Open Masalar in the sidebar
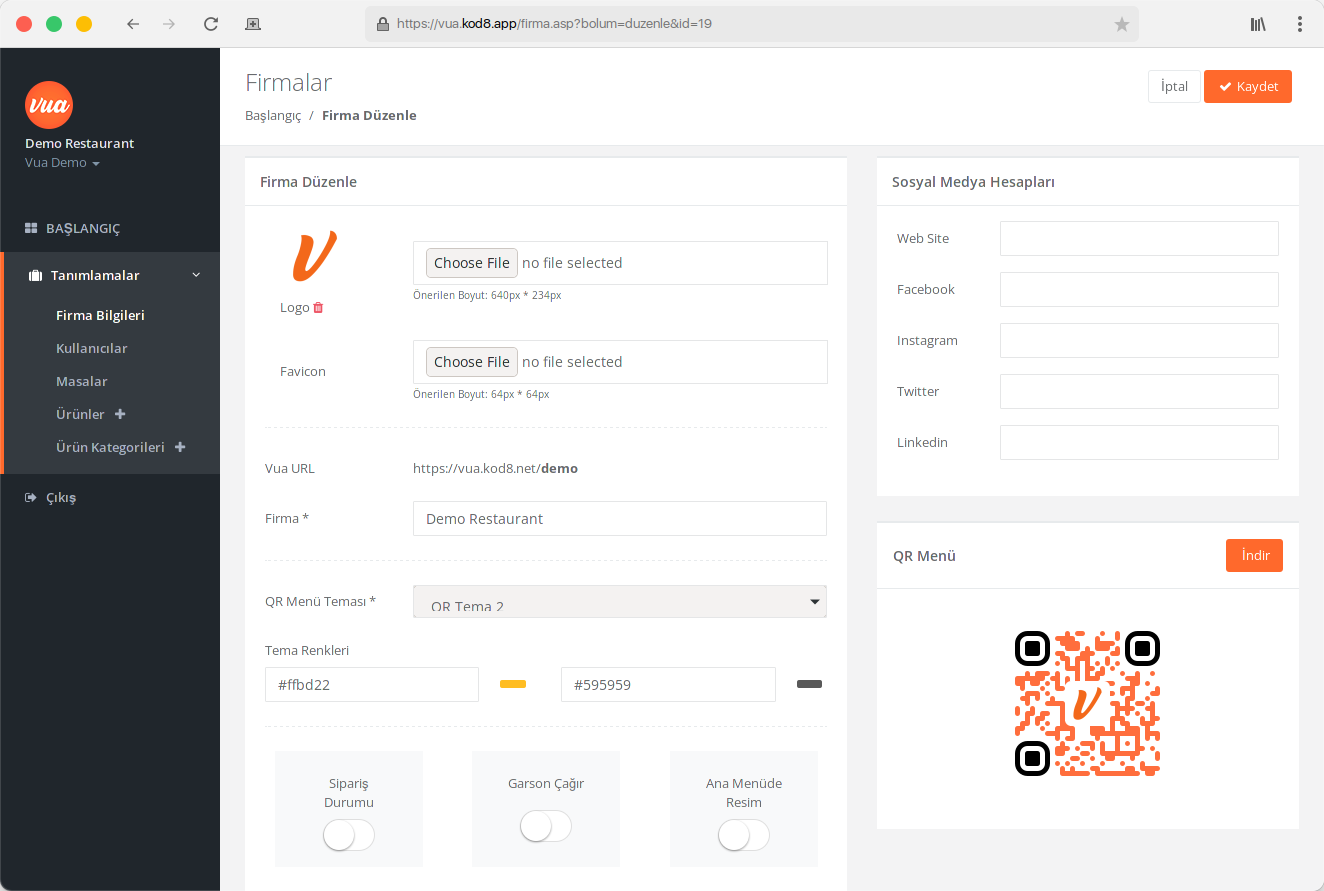Viewport: 1324px width, 891px height. point(82,382)
